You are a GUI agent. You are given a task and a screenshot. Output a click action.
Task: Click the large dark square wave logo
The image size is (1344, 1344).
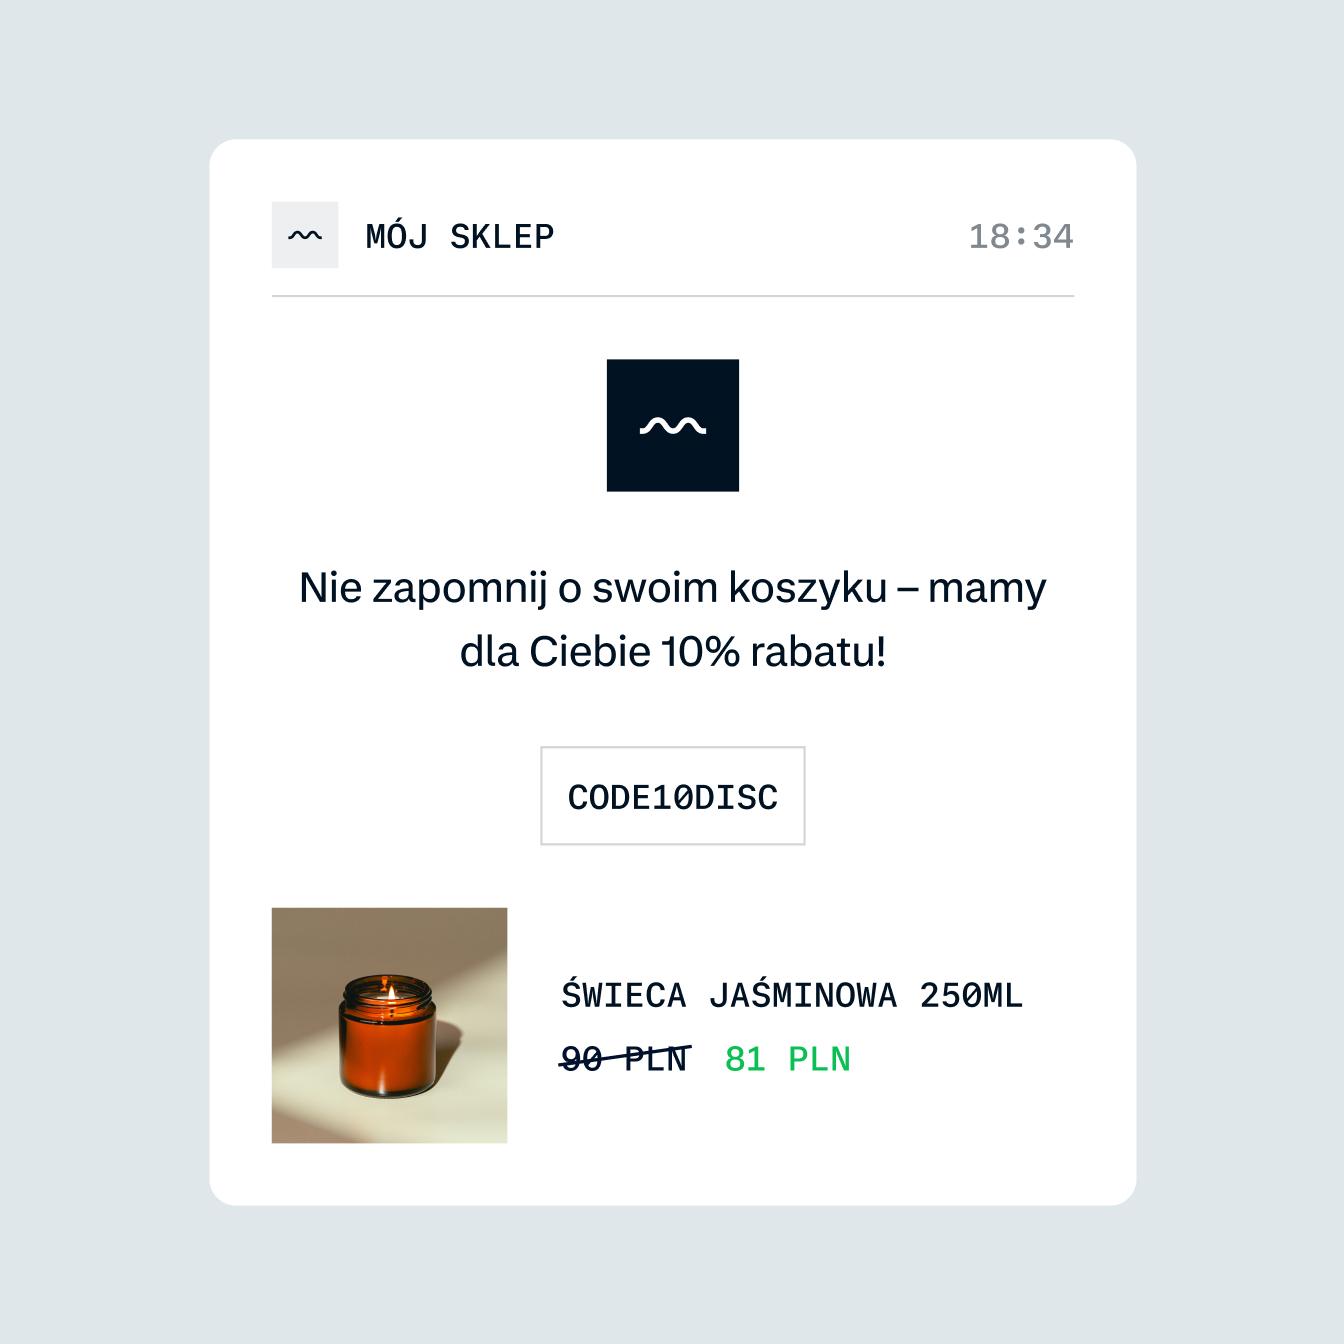pos(673,425)
